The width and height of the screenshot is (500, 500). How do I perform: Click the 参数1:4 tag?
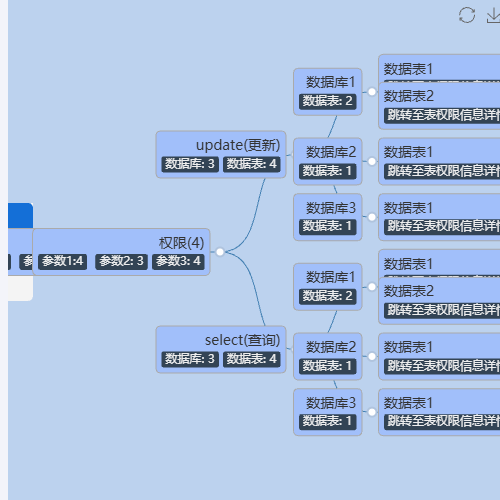coord(63,262)
